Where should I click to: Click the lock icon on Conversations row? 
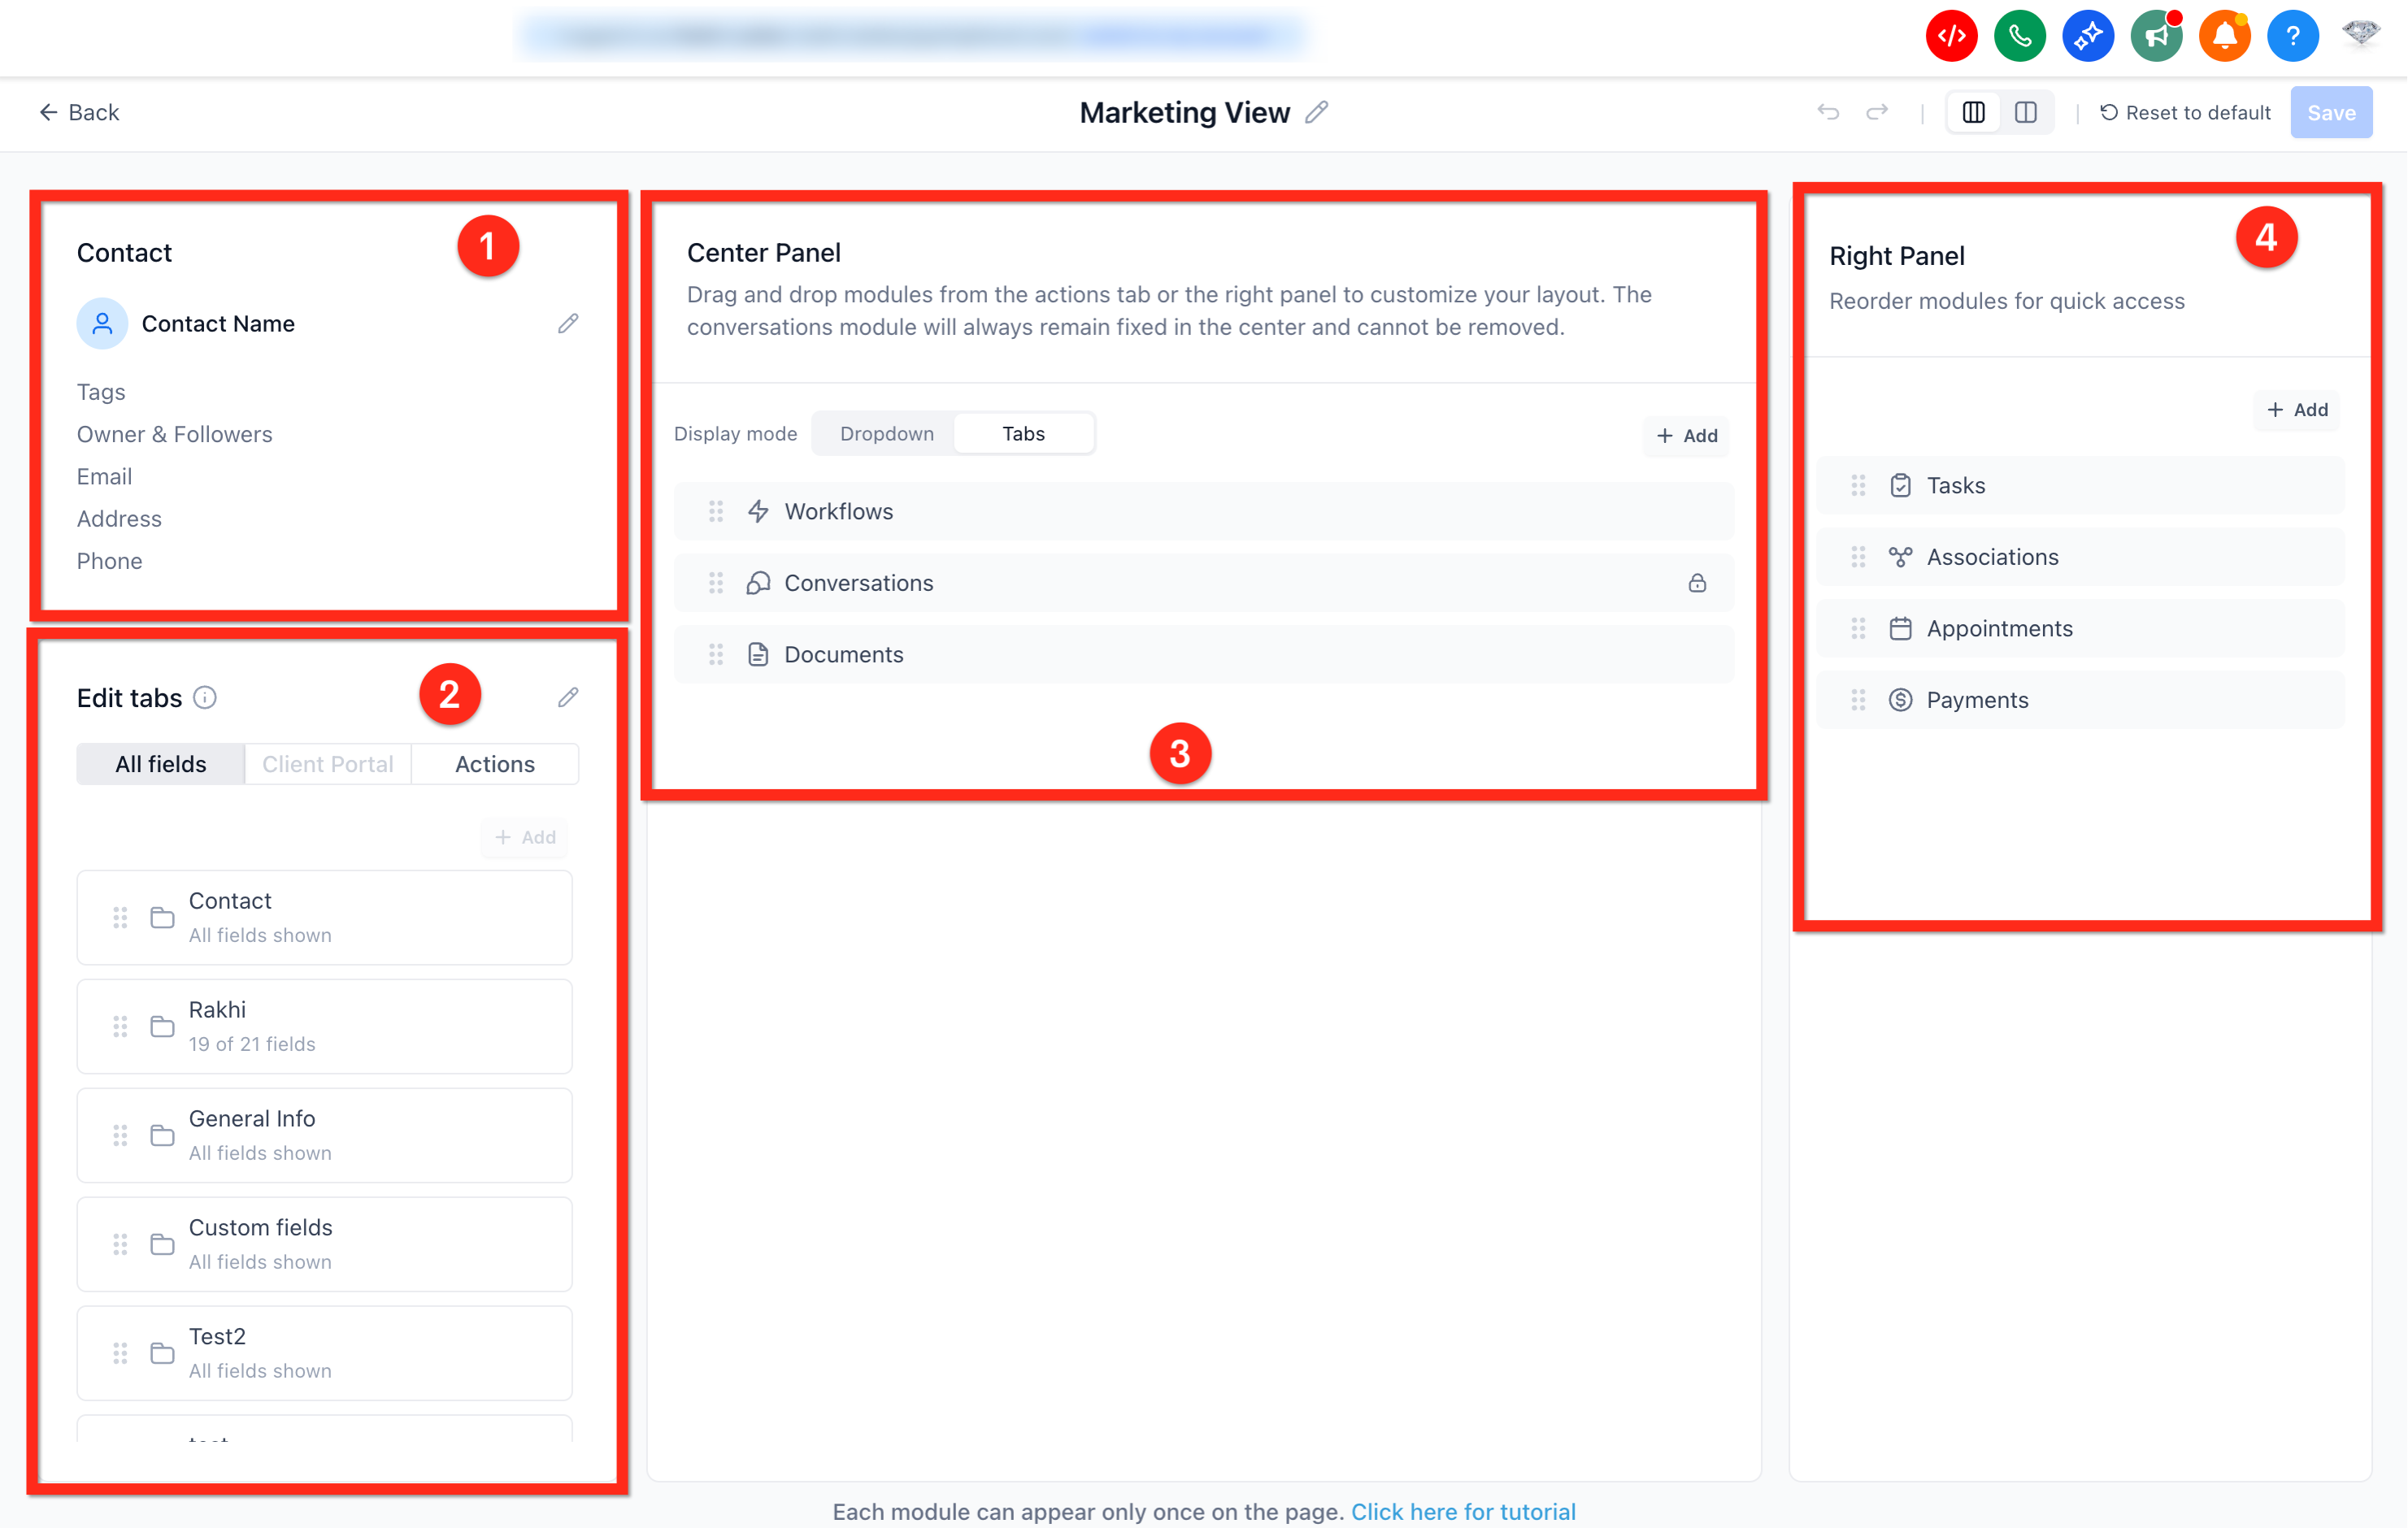[x=1697, y=583]
